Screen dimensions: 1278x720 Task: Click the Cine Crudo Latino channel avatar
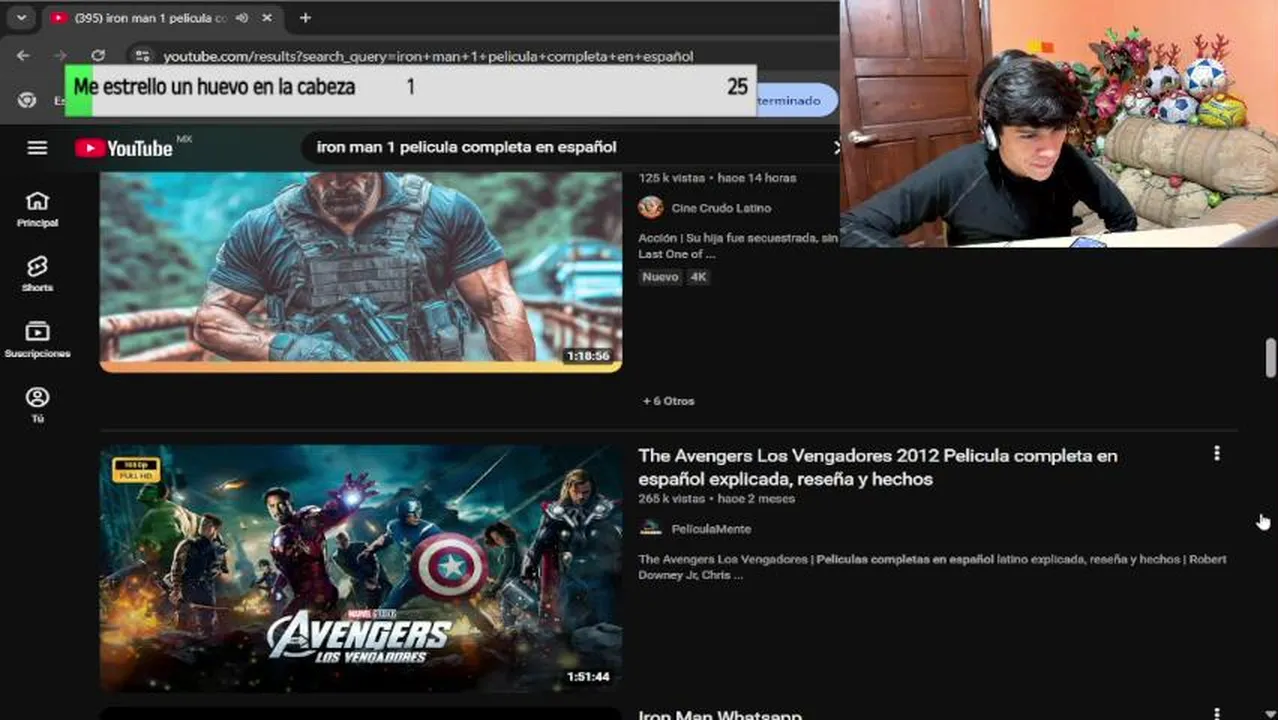[x=651, y=208]
